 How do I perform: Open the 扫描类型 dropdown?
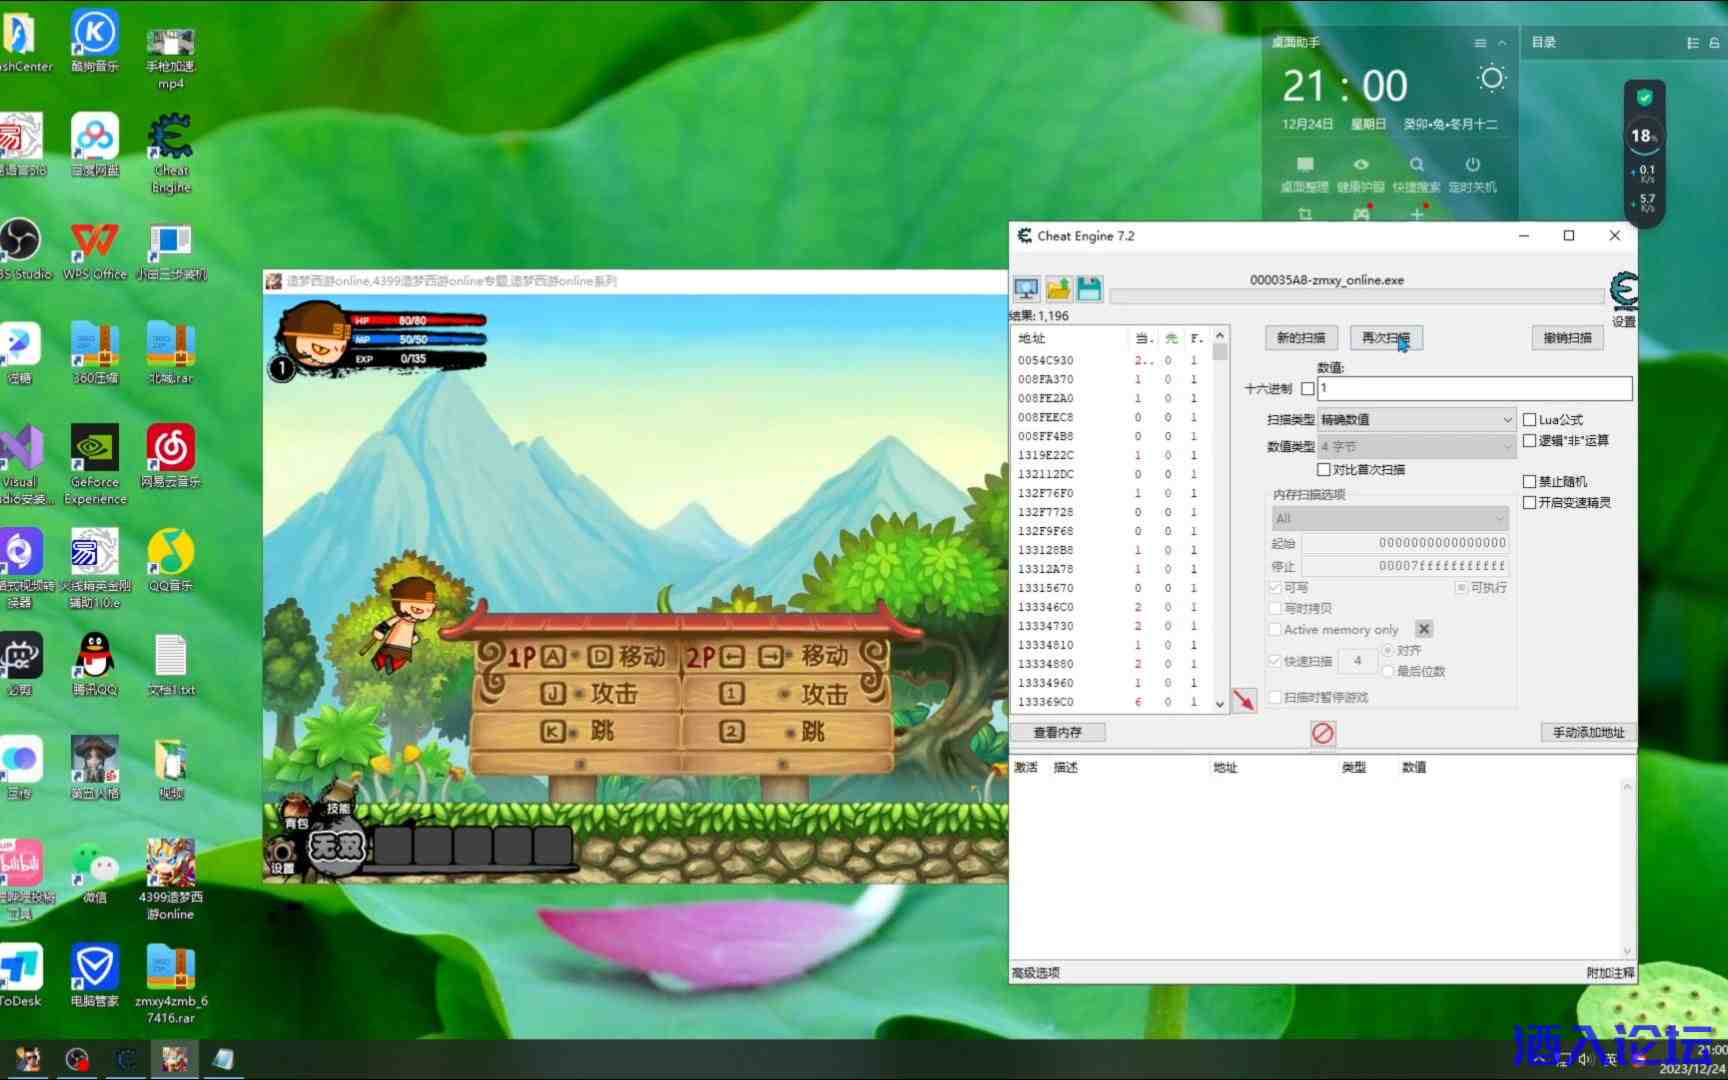tap(1416, 420)
